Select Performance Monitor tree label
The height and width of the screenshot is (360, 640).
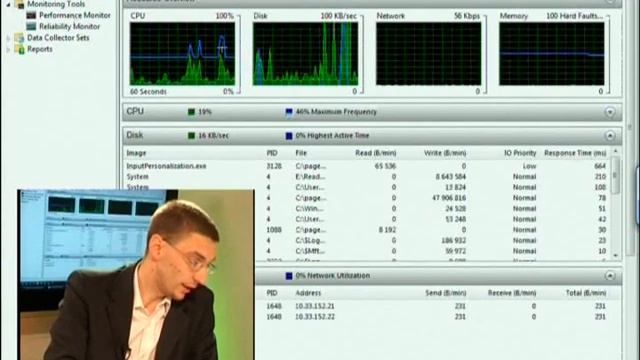(75, 15)
